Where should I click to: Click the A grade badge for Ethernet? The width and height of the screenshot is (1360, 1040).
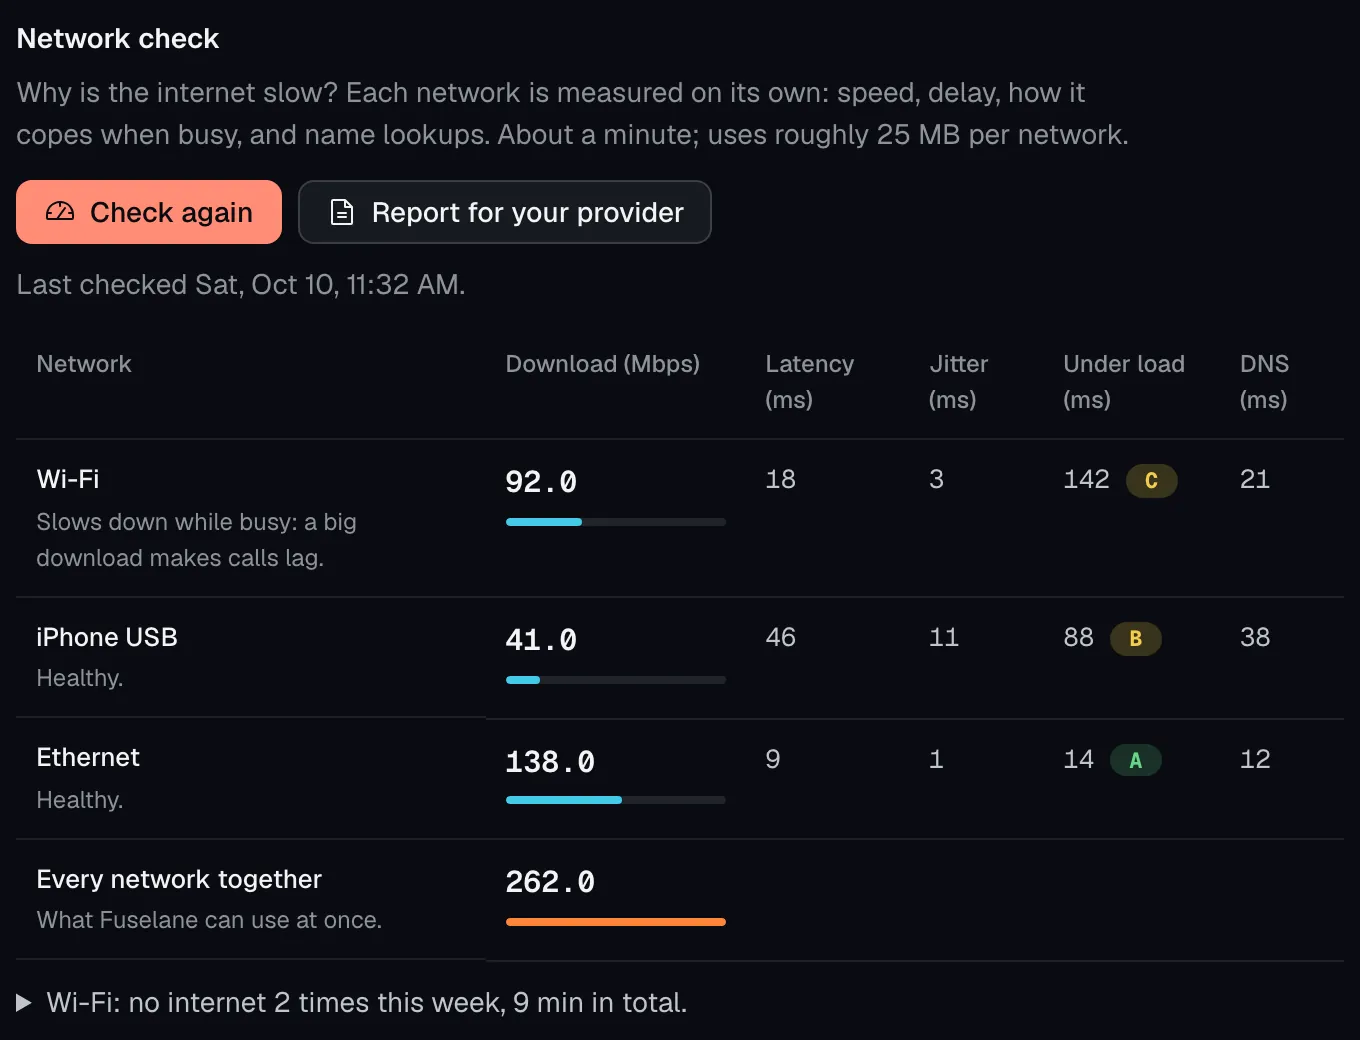[1135, 761]
